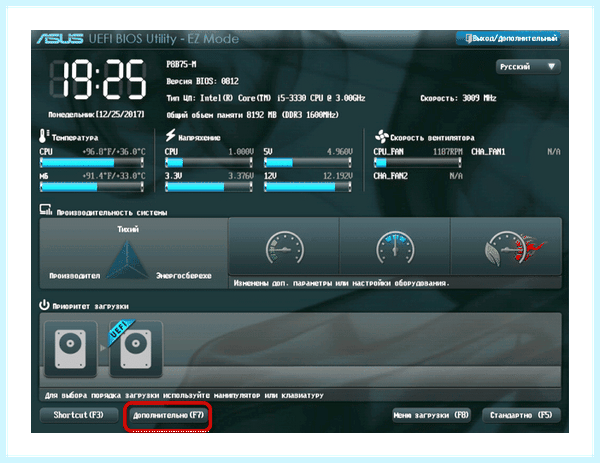The height and width of the screenshot is (463, 600).
Task: Click the 19:25 clock display
Action: pyautogui.click(x=98, y=80)
